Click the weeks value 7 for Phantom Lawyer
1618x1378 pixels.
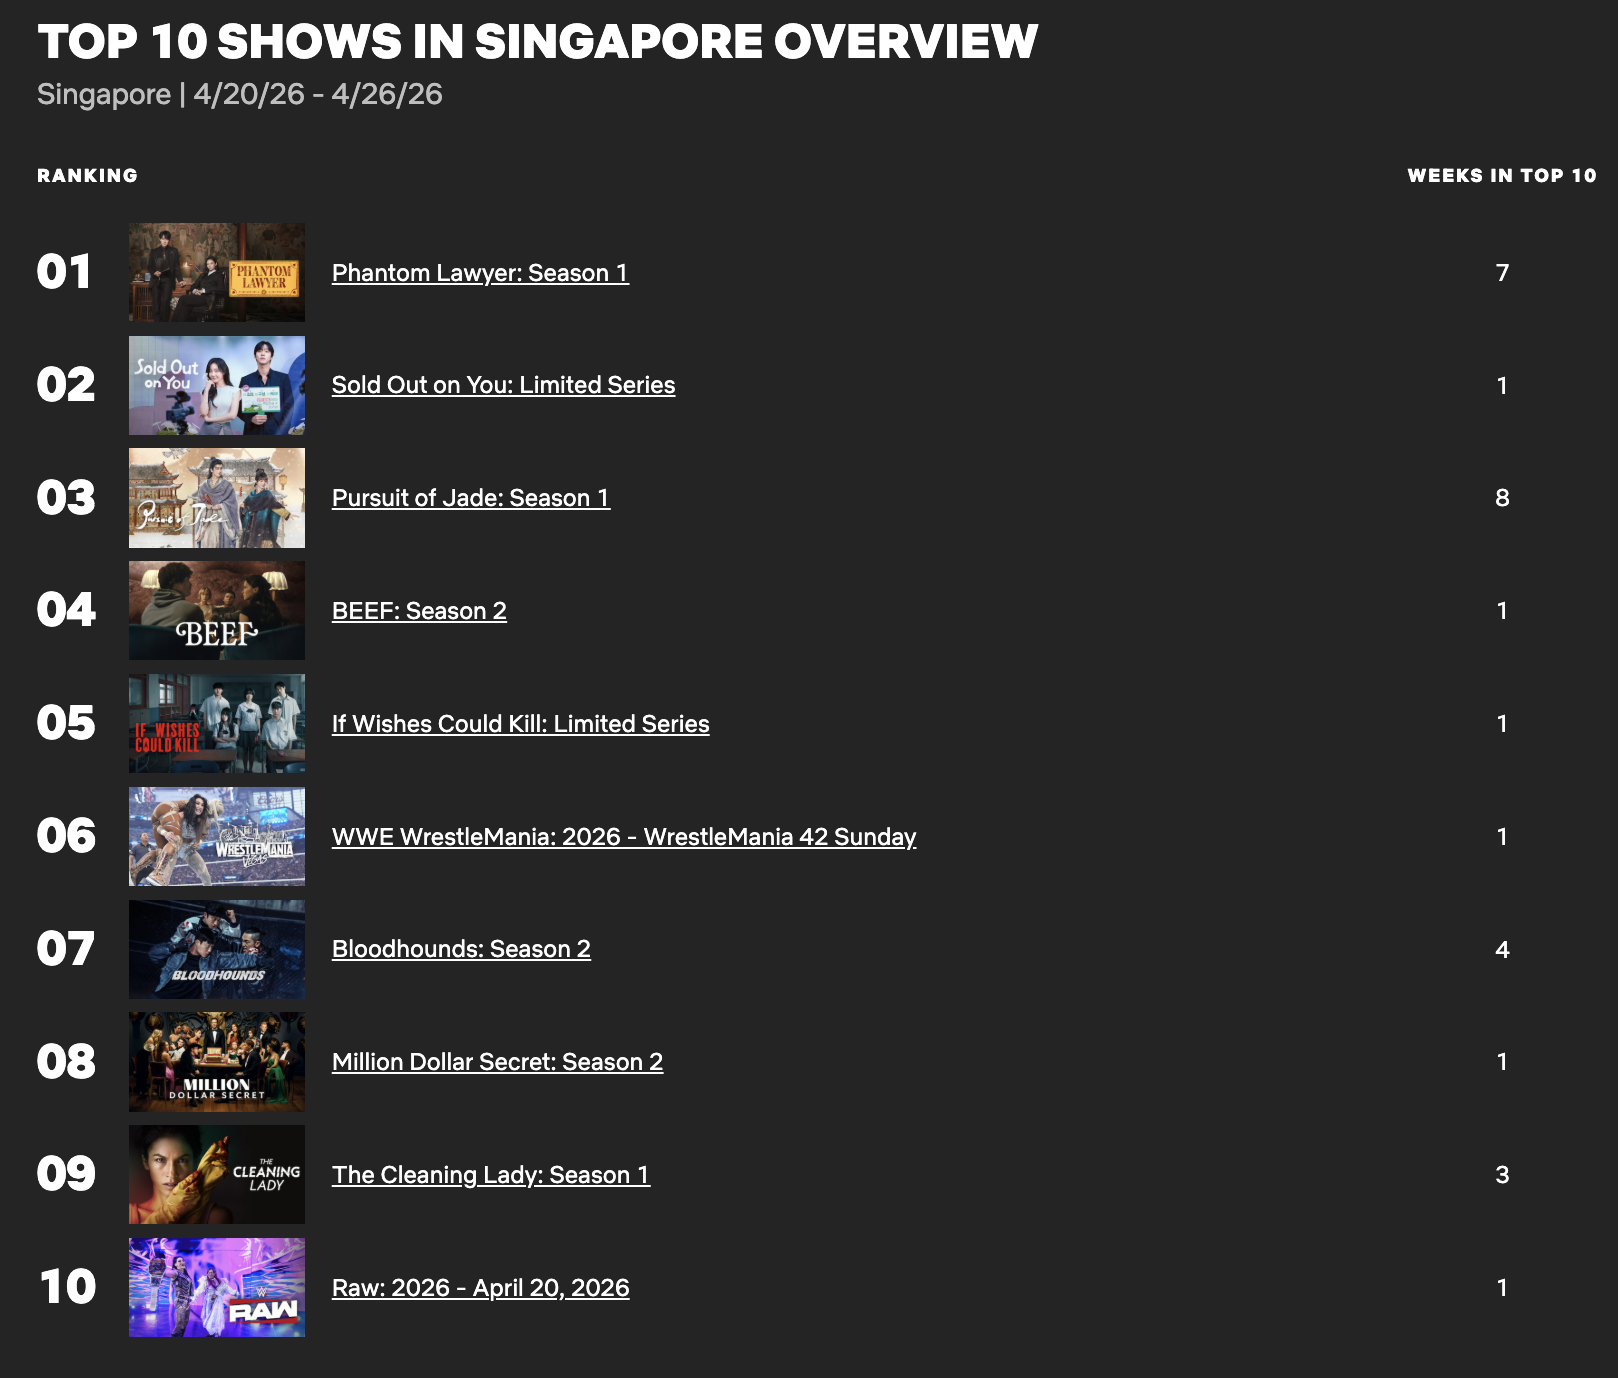[x=1502, y=273]
